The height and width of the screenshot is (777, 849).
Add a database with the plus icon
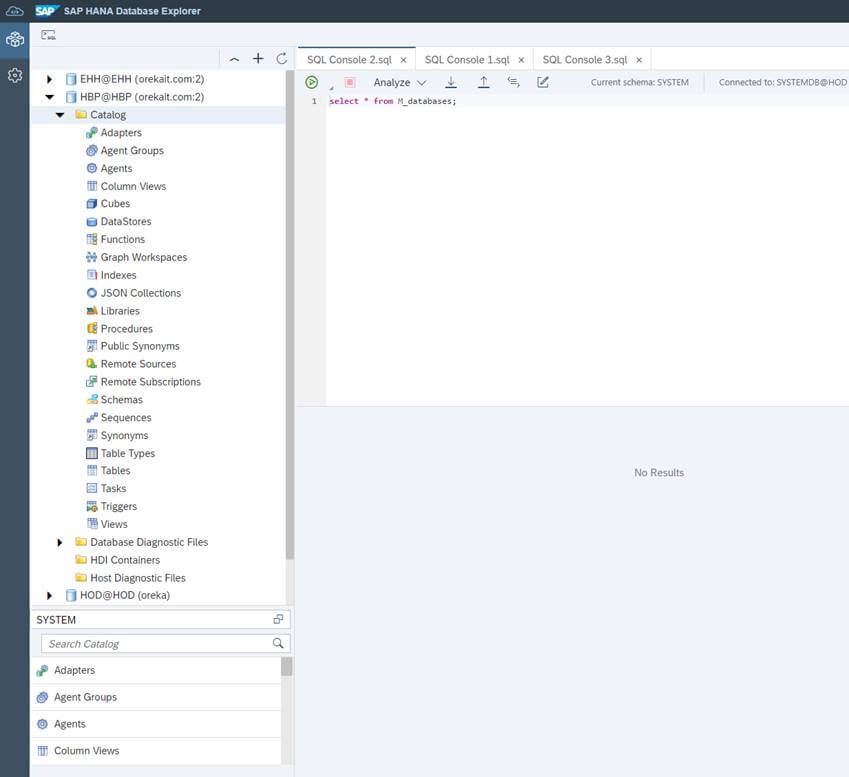tap(258, 58)
